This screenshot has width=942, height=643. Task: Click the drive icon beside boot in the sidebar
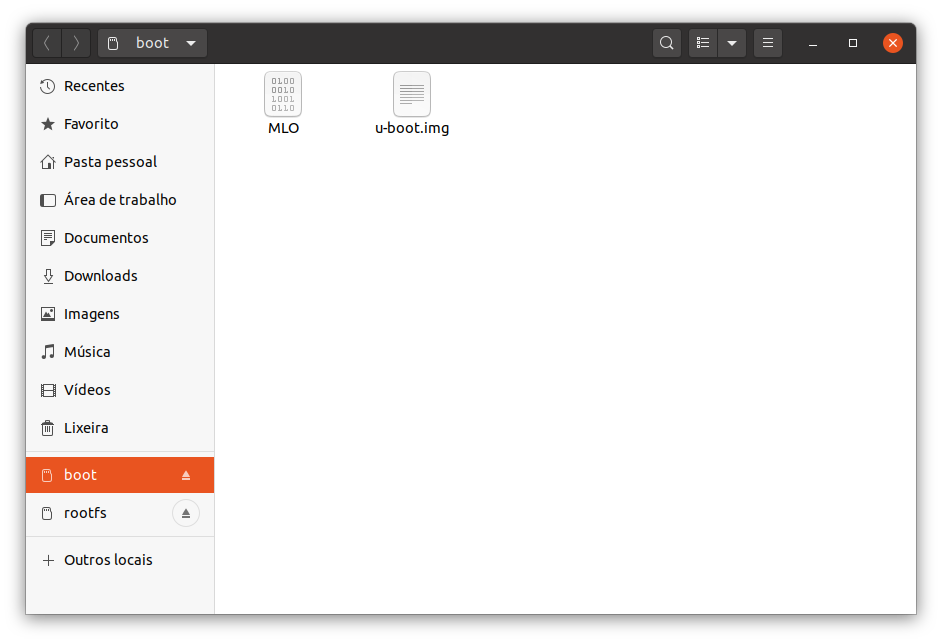coord(47,475)
